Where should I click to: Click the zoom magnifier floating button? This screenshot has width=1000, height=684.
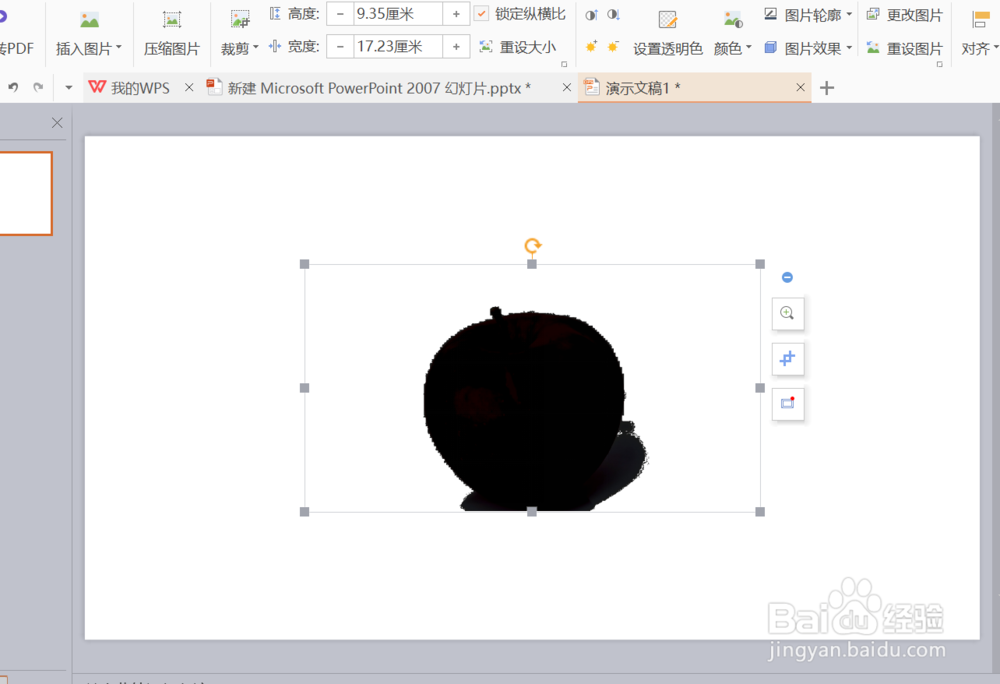788,314
